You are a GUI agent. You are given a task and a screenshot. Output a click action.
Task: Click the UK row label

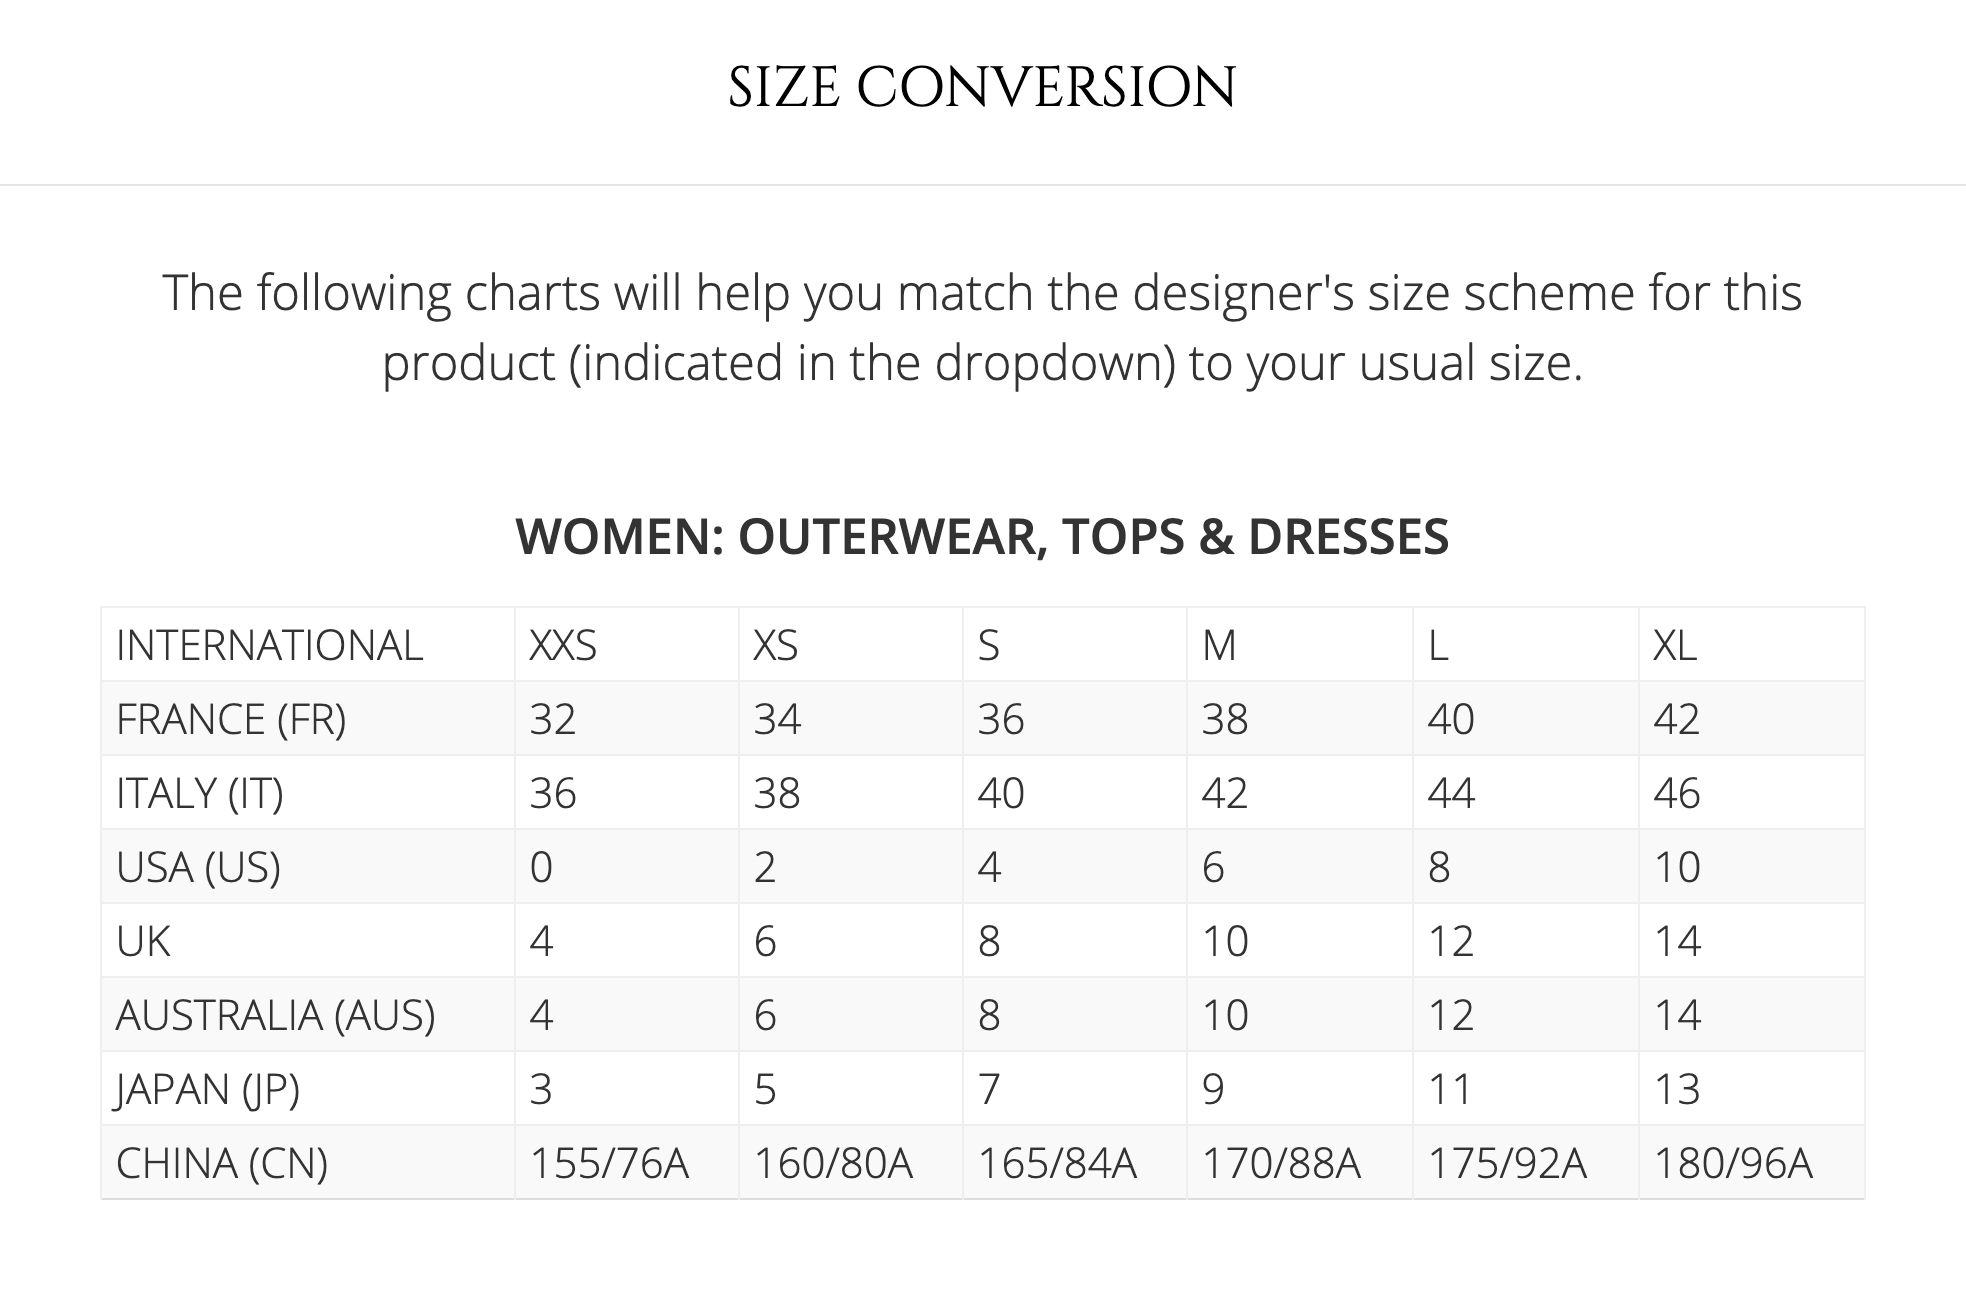(x=308, y=941)
